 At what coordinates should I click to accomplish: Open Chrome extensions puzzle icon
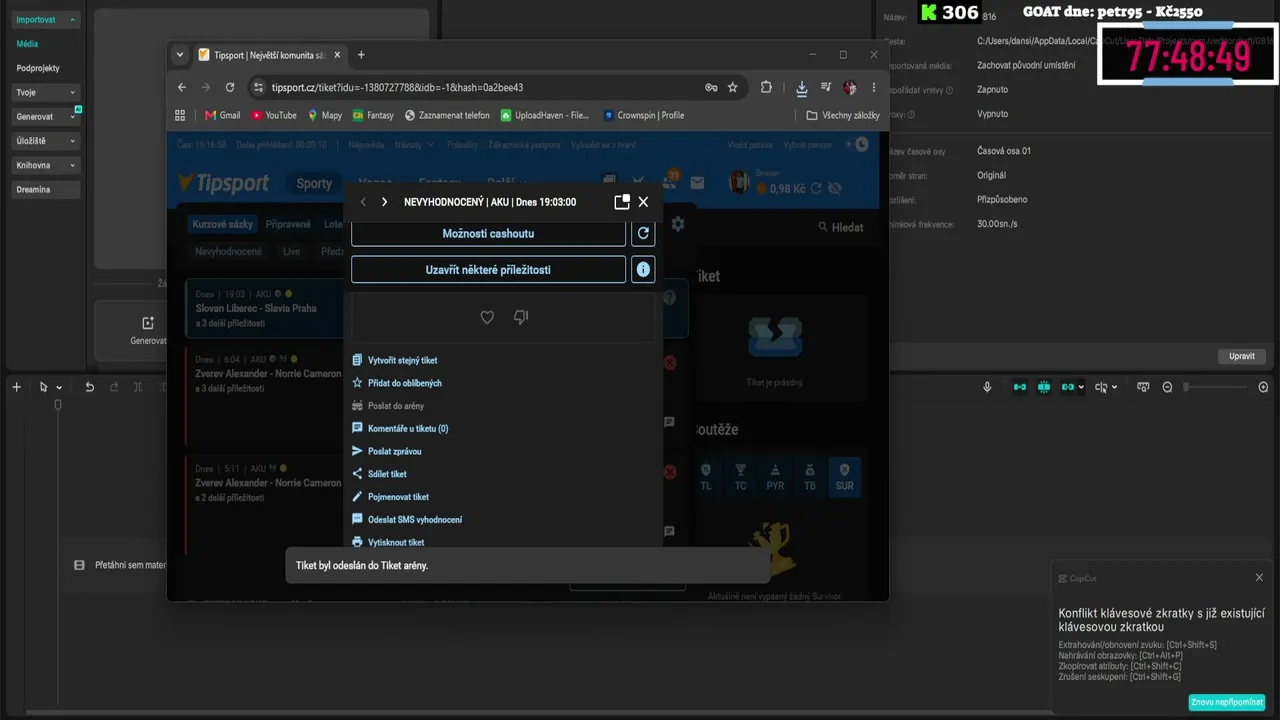(766, 88)
